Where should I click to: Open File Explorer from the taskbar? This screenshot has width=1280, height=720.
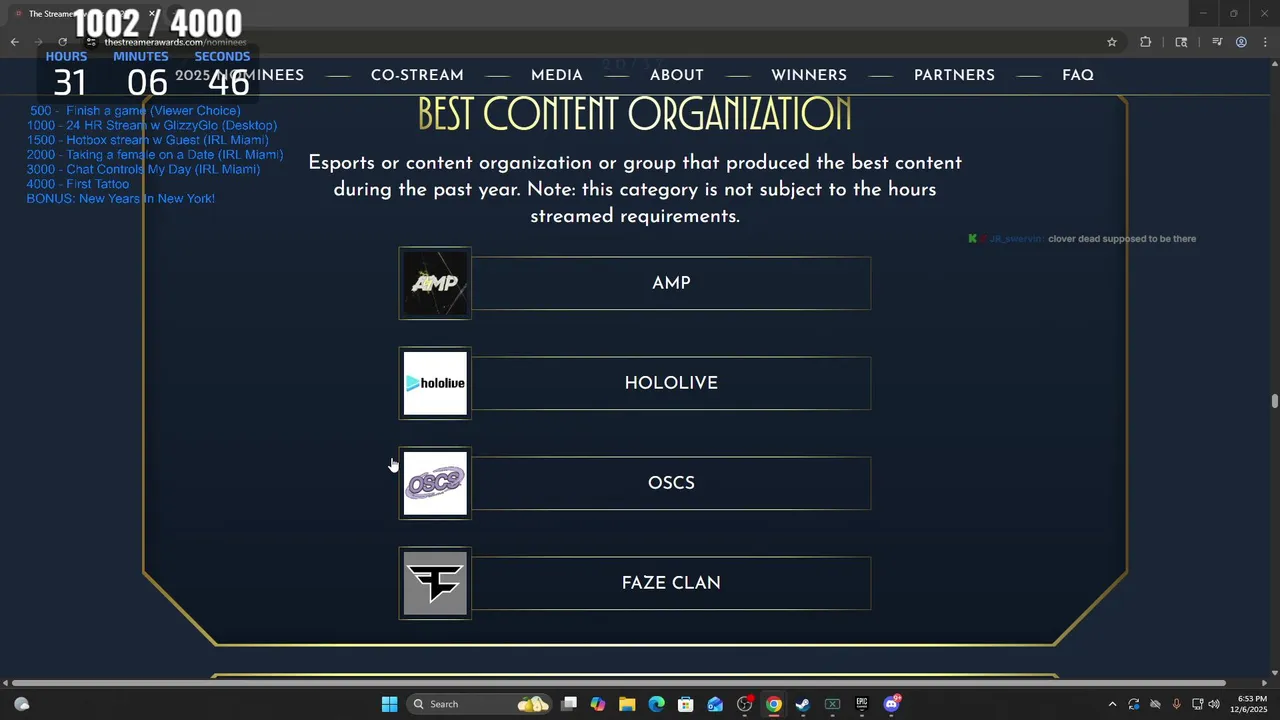627,704
